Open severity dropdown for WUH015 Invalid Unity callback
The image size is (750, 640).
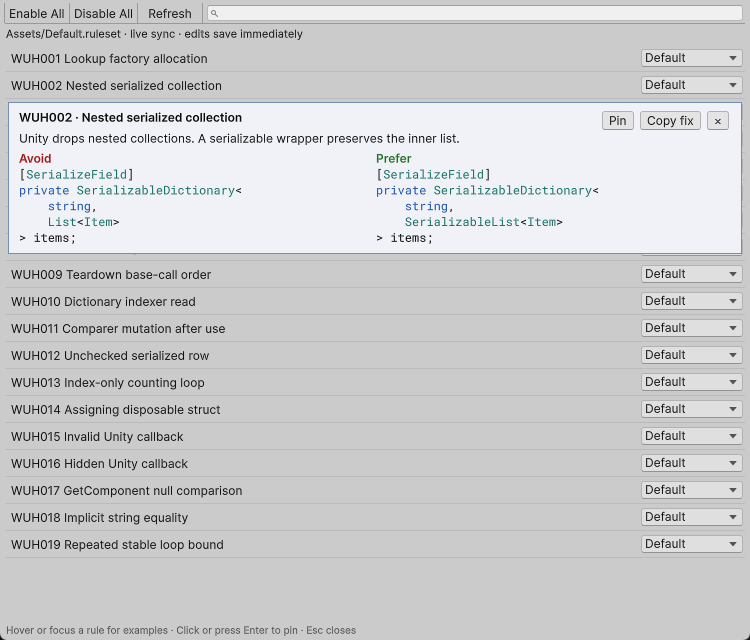(x=691, y=436)
